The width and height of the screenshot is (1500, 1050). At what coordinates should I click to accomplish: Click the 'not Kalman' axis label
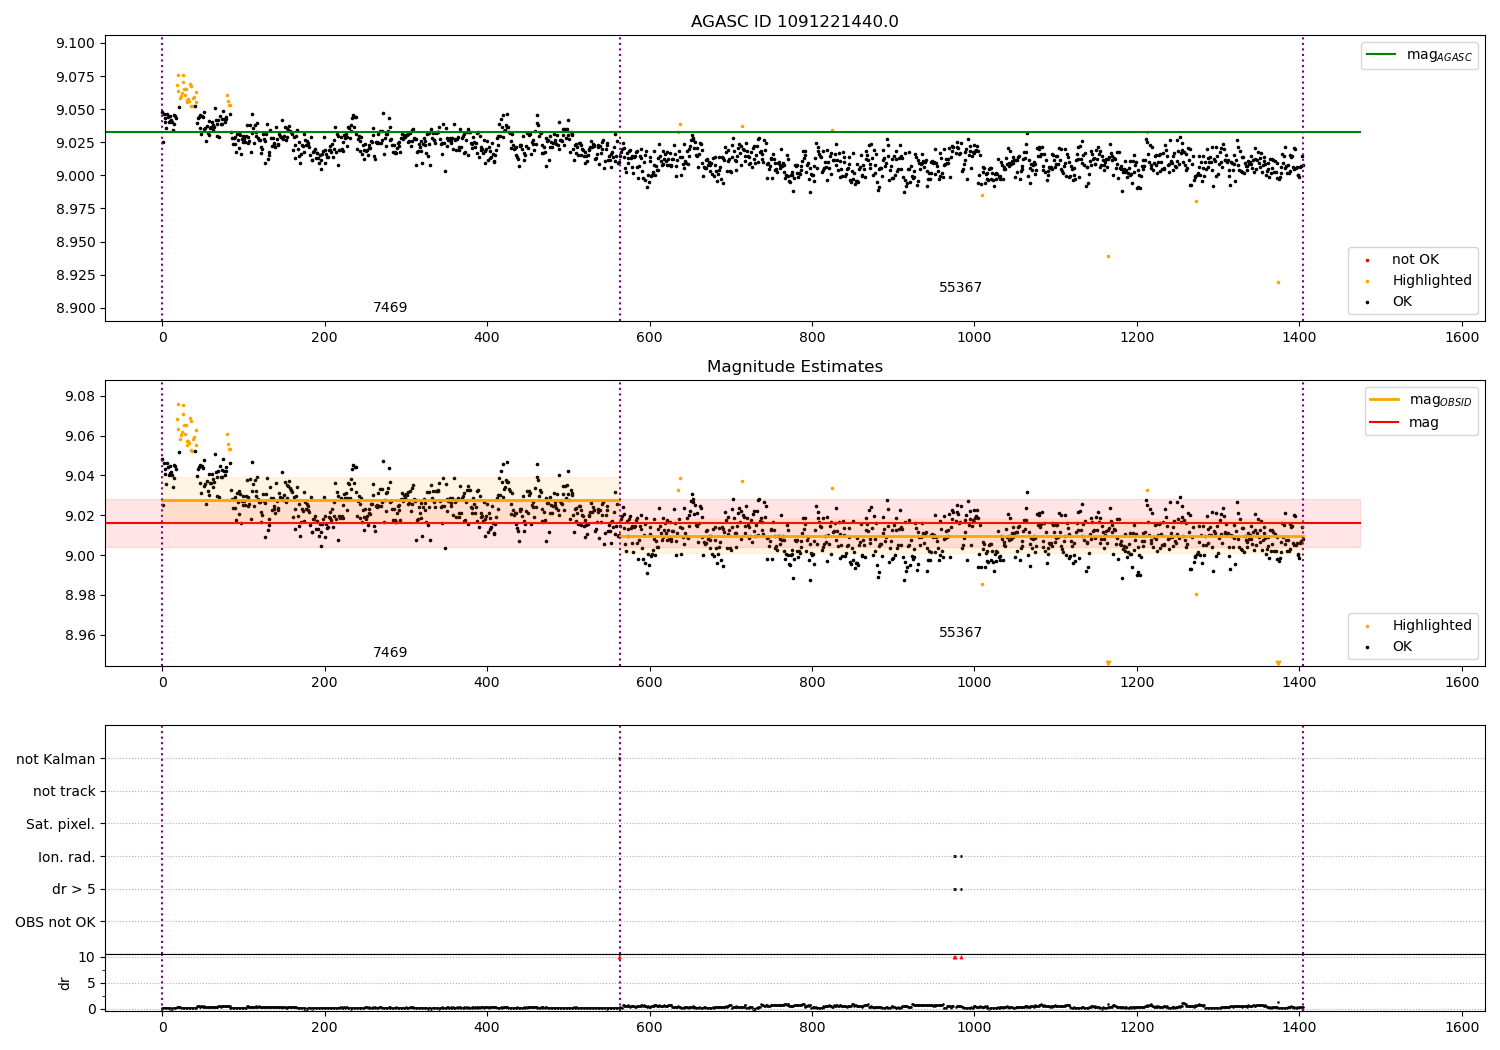[x=56, y=759]
